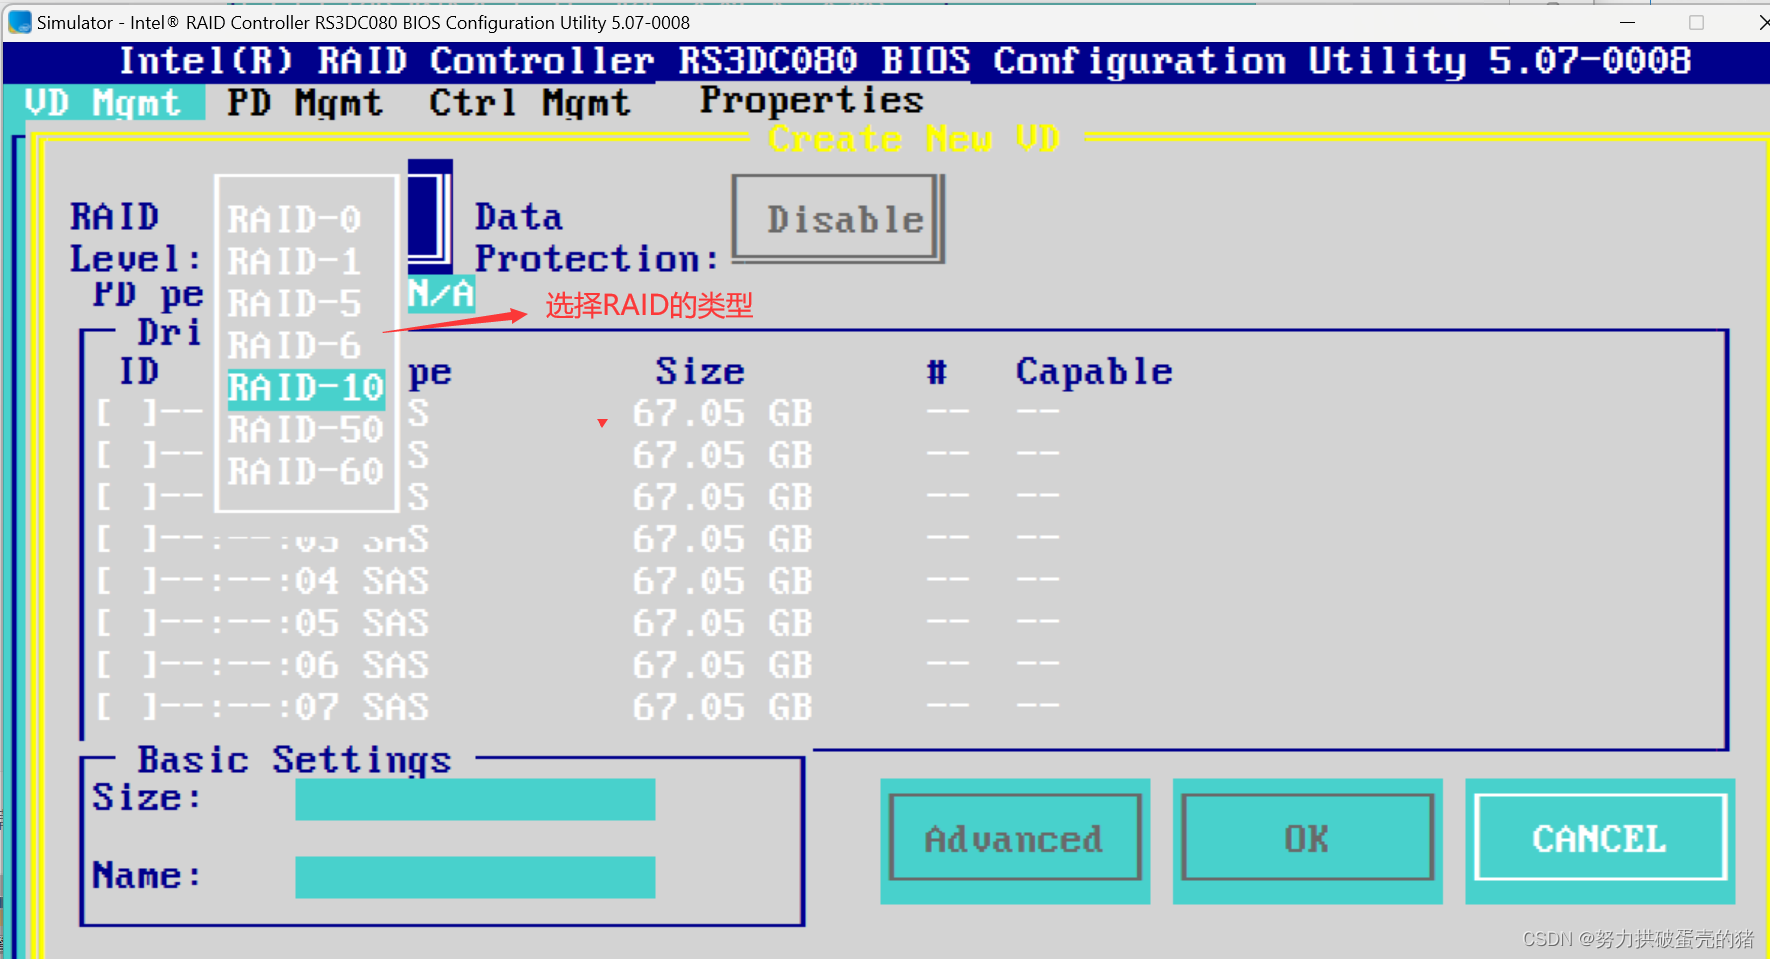Focus the Name input field

click(x=475, y=877)
